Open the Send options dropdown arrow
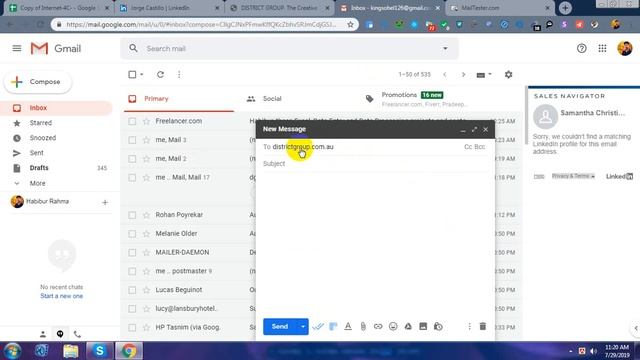640x360 pixels. pos(303,327)
